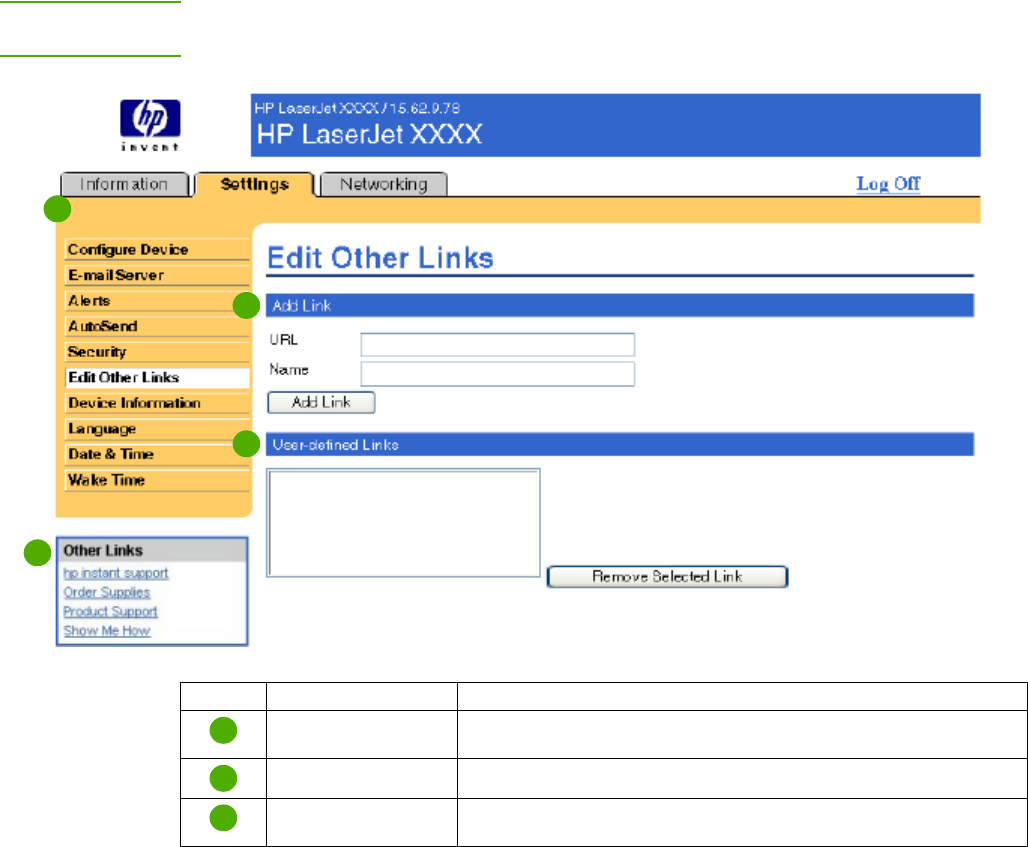Open Wake Time settings

click(157, 480)
